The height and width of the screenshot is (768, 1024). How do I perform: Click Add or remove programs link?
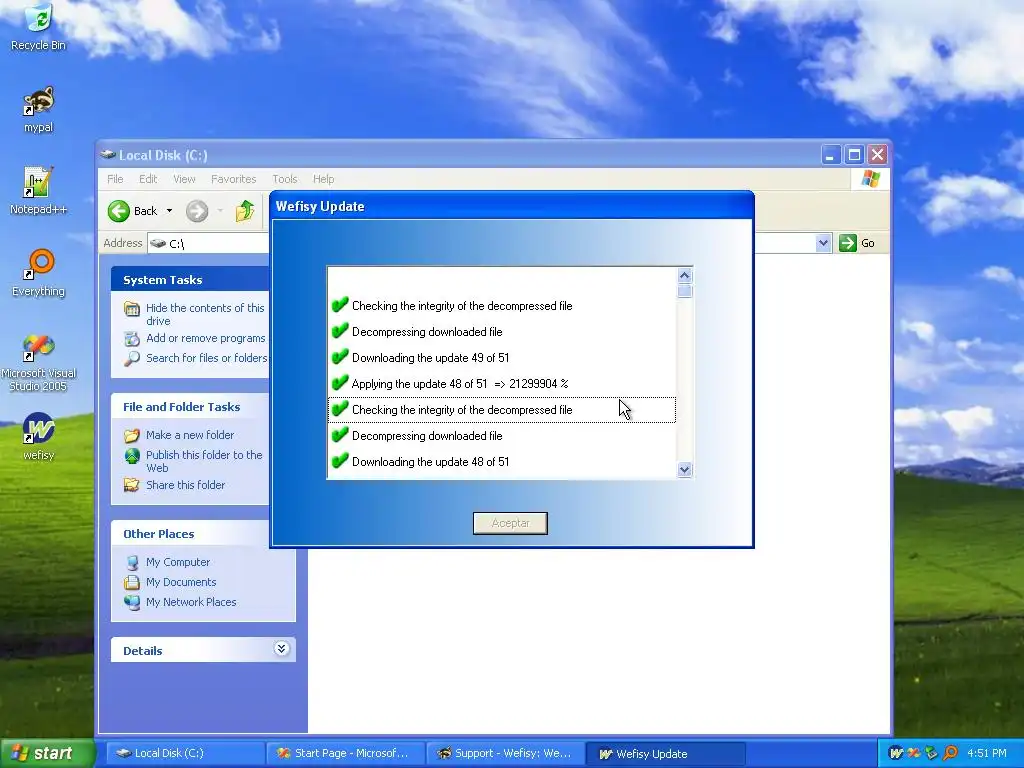click(x=206, y=338)
